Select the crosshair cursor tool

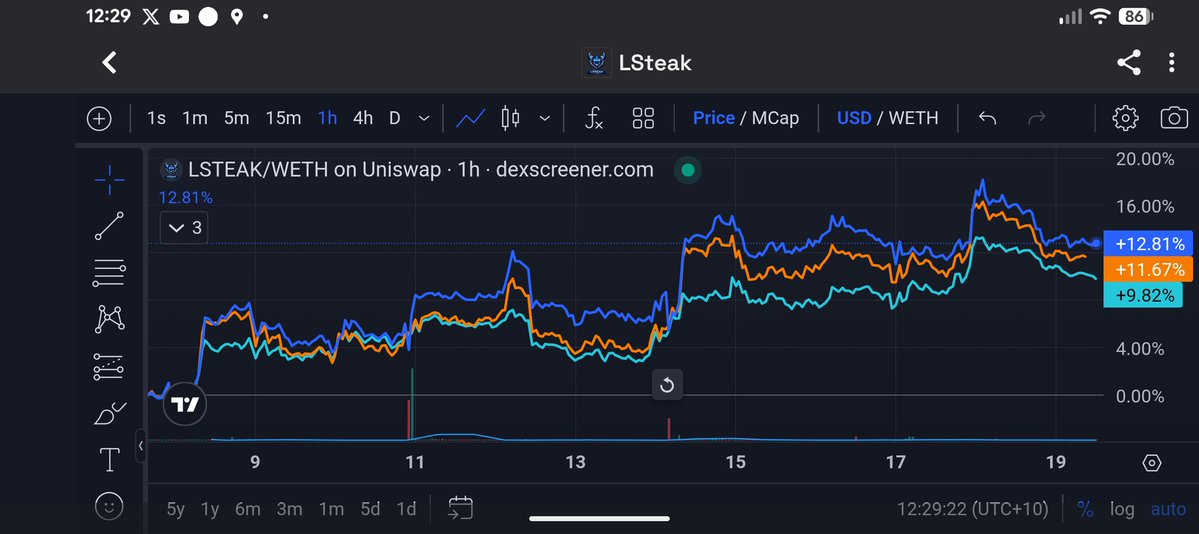[109, 179]
